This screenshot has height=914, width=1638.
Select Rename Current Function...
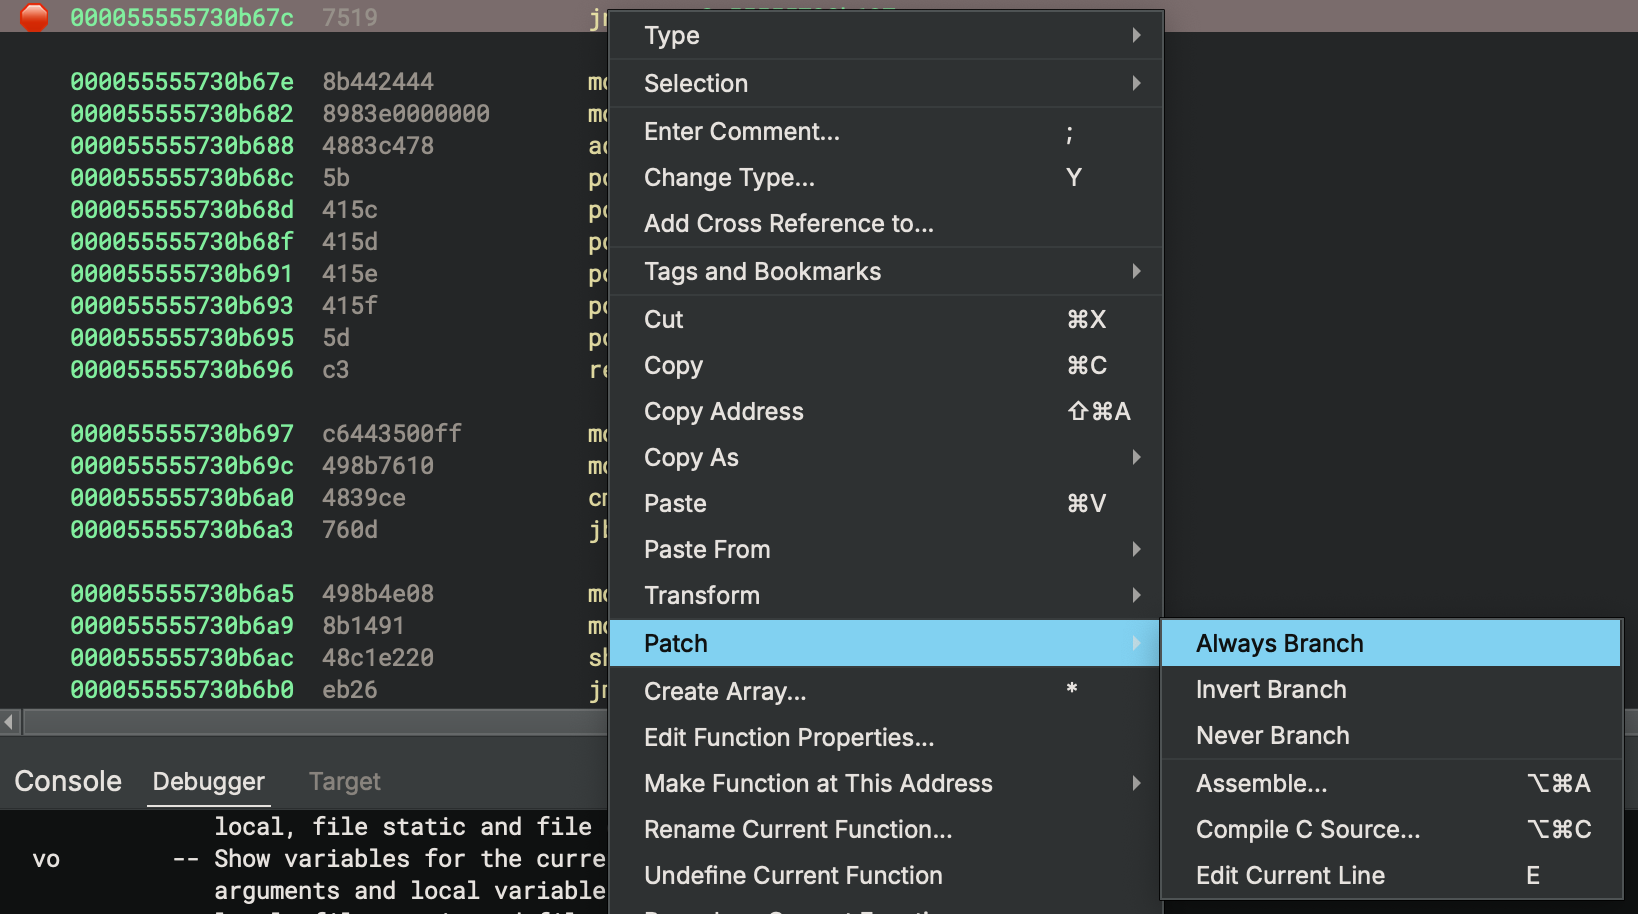coord(886,830)
